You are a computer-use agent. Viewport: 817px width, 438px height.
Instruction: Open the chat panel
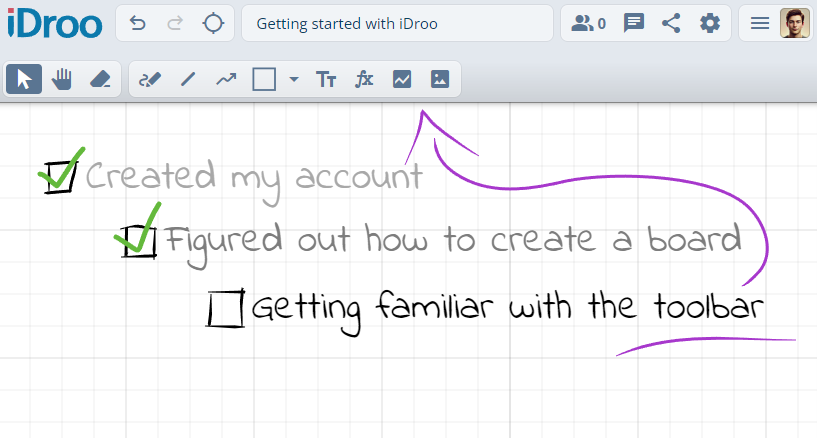click(634, 23)
